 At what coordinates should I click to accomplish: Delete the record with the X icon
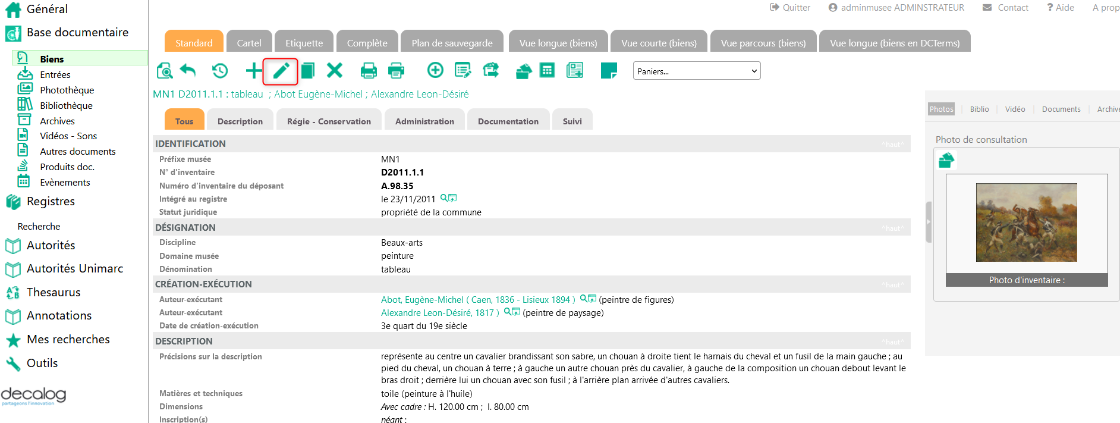(335, 71)
